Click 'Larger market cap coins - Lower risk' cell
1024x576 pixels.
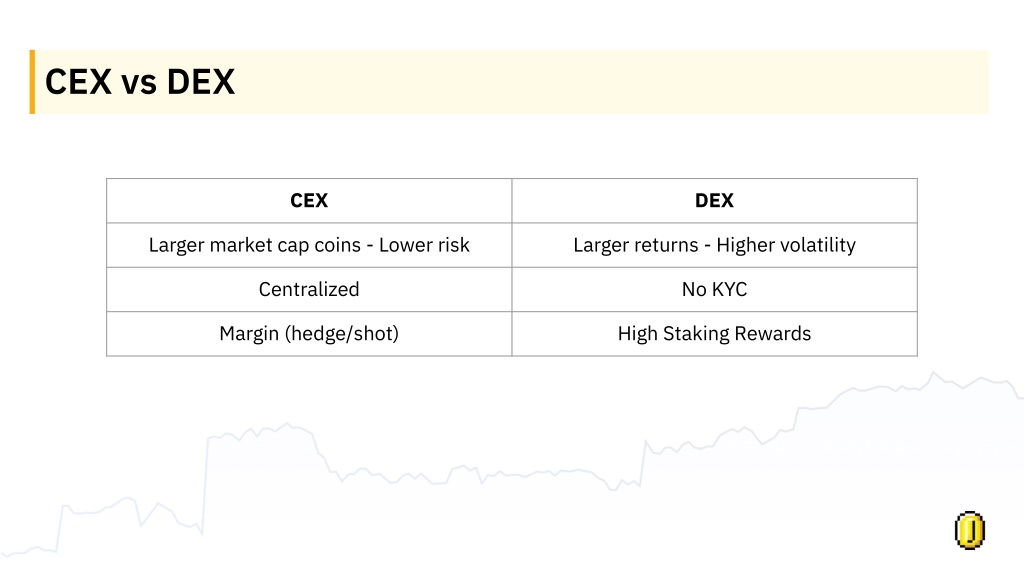click(309, 245)
